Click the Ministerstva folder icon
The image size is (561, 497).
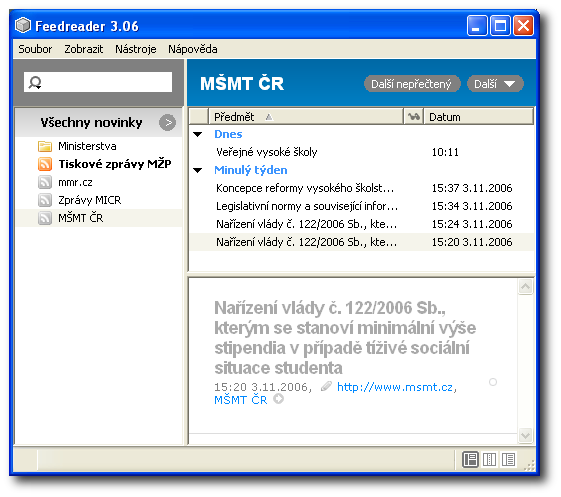(45, 146)
